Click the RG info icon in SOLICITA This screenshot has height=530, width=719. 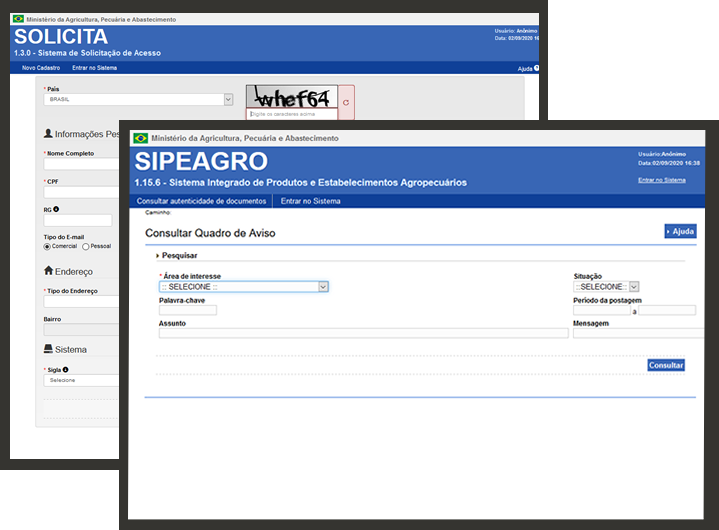[56, 209]
